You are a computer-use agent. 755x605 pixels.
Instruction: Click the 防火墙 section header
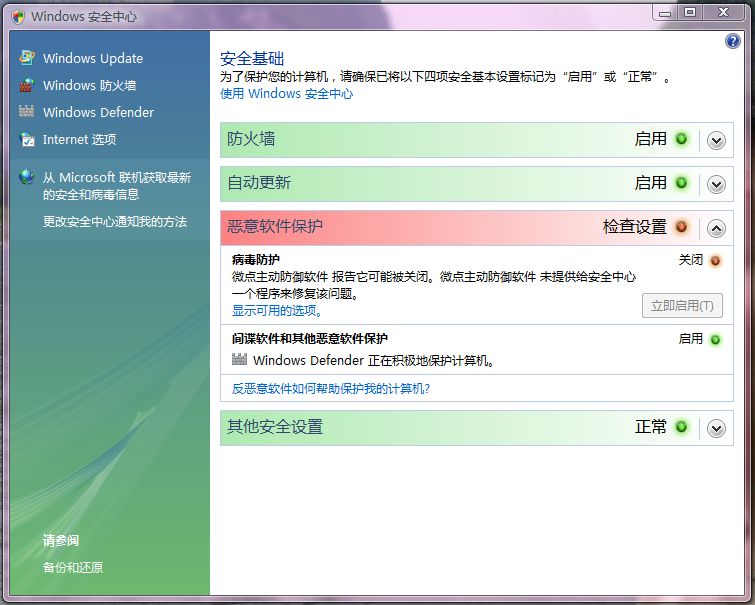[x=477, y=140]
